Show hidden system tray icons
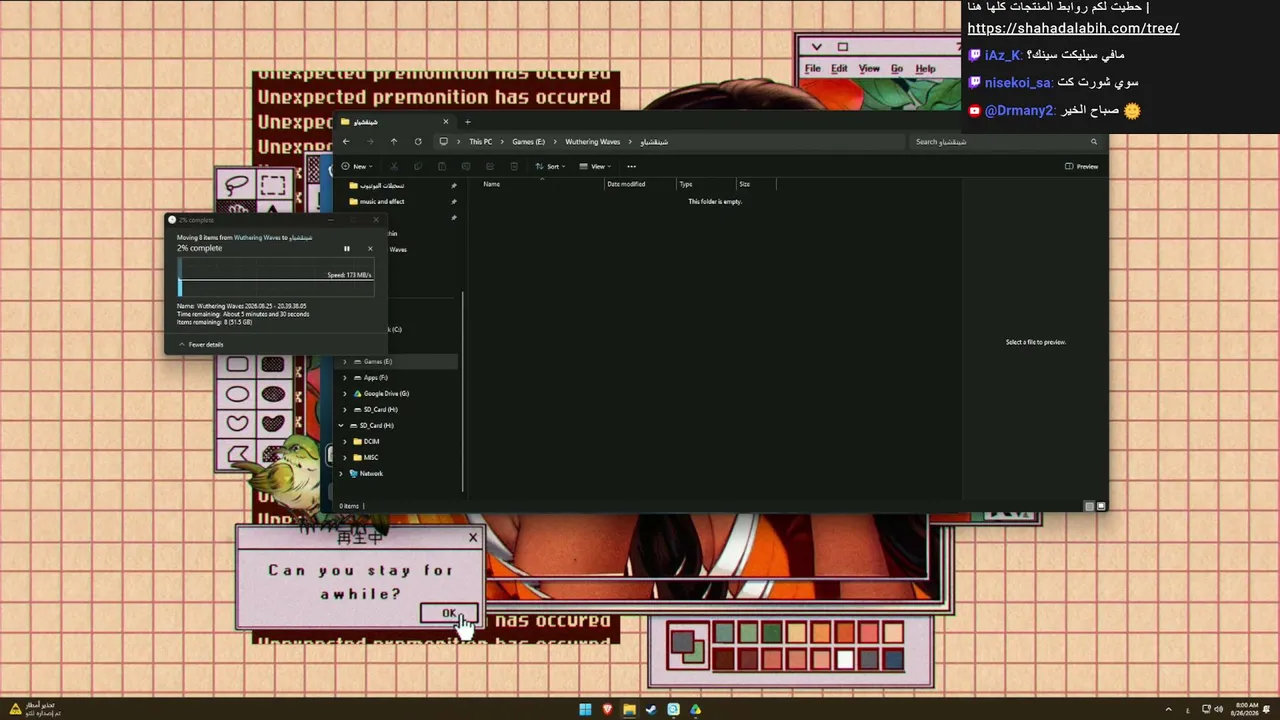The width and height of the screenshot is (1280, 720). [x=1168, y=710]
